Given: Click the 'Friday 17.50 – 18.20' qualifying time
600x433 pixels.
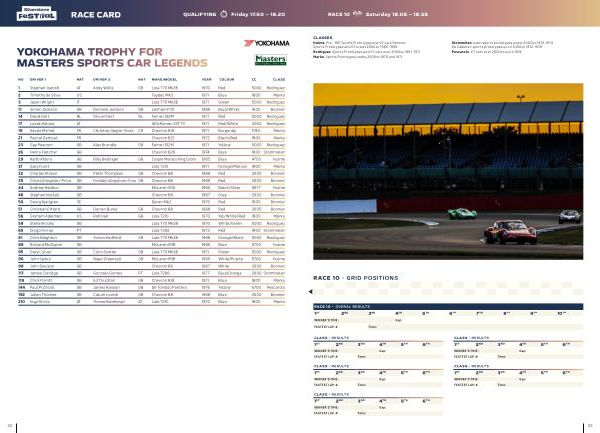Looking at the screenshot, I should [258, 14].
